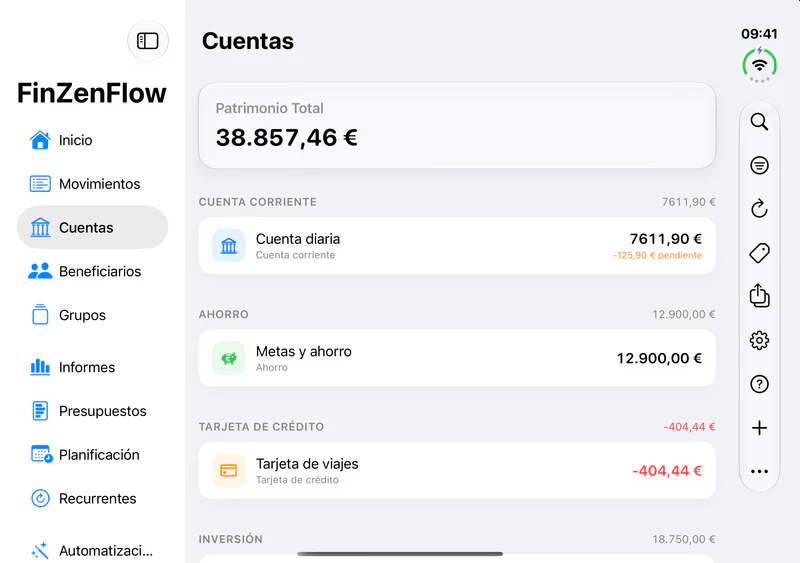Tap the share export icon
The width and height of the screenshot is (800, 563).
759,296
